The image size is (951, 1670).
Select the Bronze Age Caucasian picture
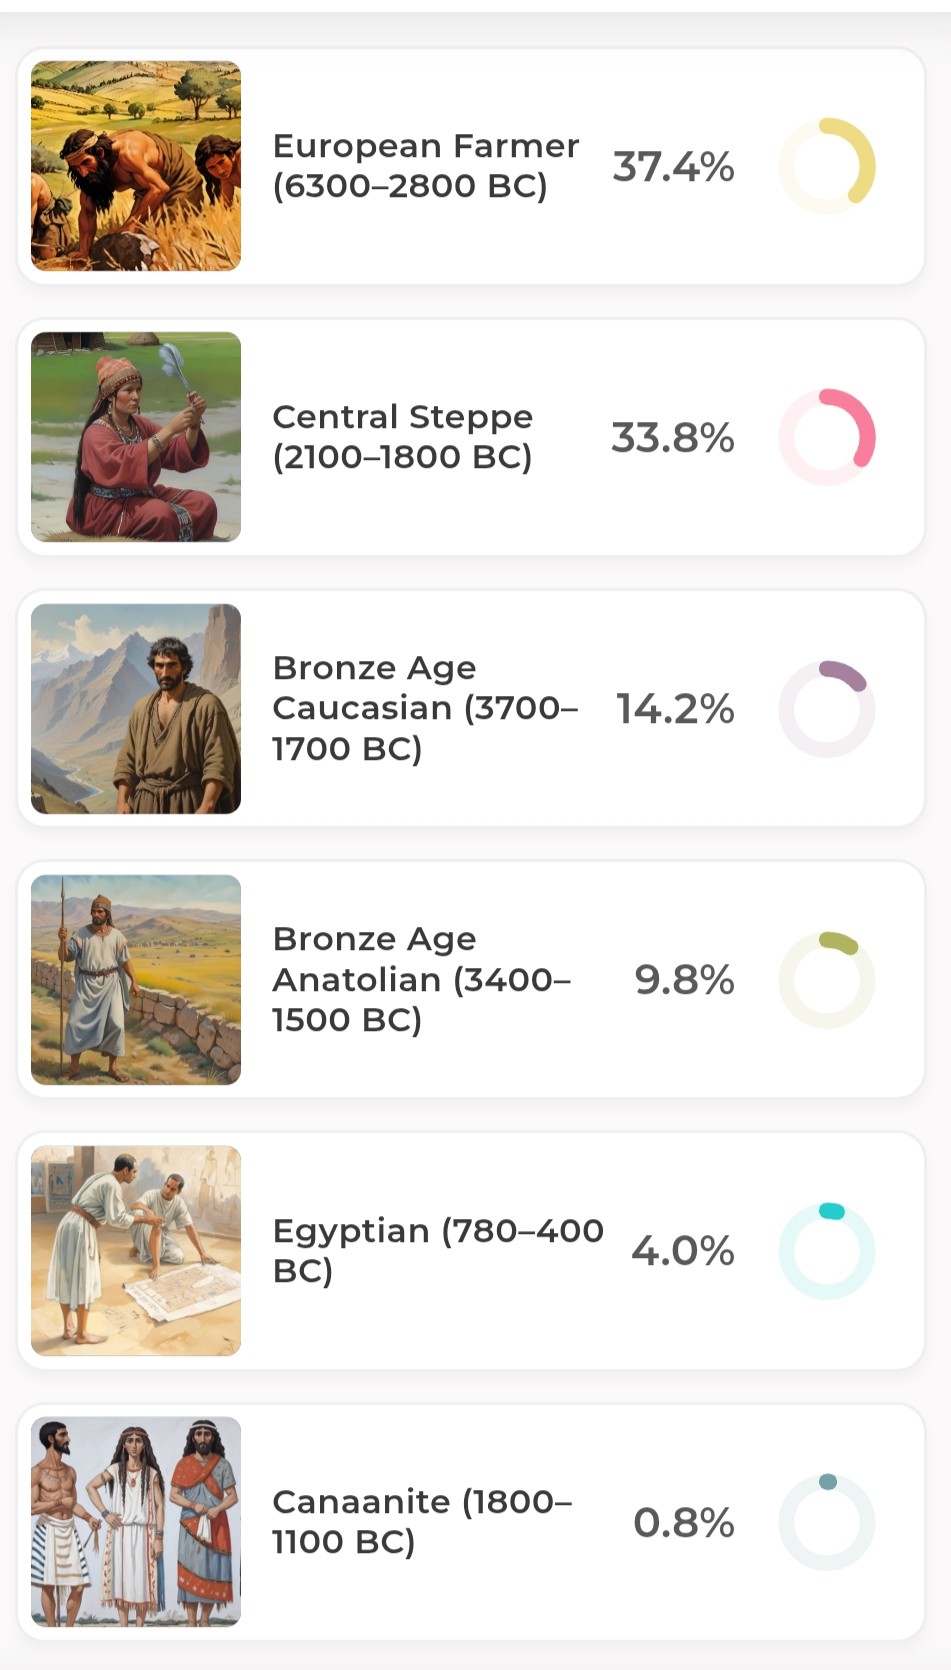tap(136, 709)
